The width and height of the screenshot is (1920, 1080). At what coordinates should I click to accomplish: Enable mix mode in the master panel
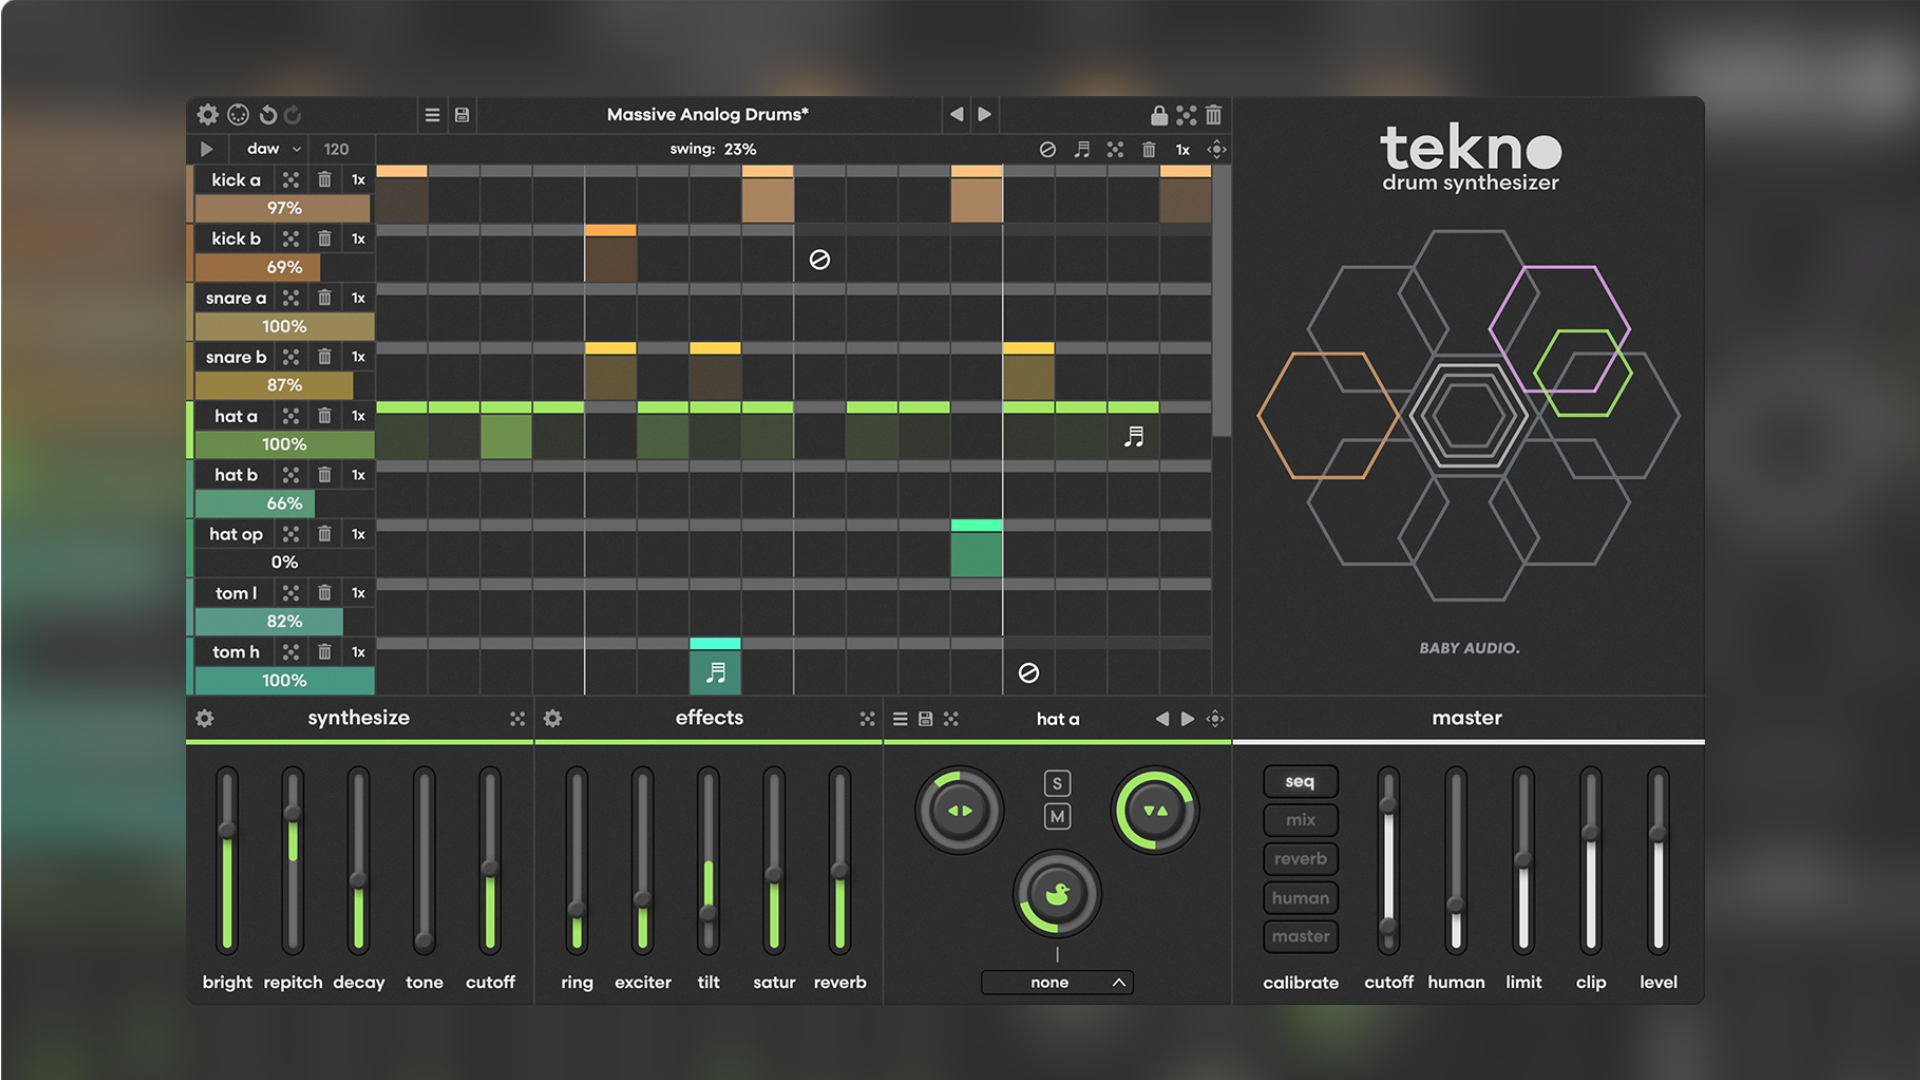click(1300, 819)
